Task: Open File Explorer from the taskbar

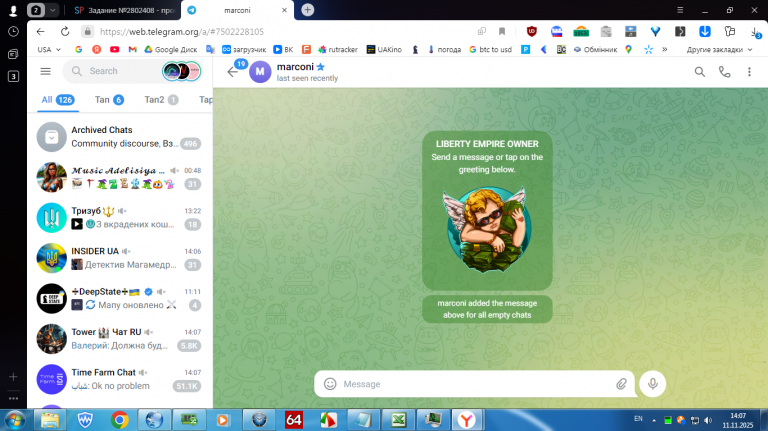Action: [x=50, y=420]
